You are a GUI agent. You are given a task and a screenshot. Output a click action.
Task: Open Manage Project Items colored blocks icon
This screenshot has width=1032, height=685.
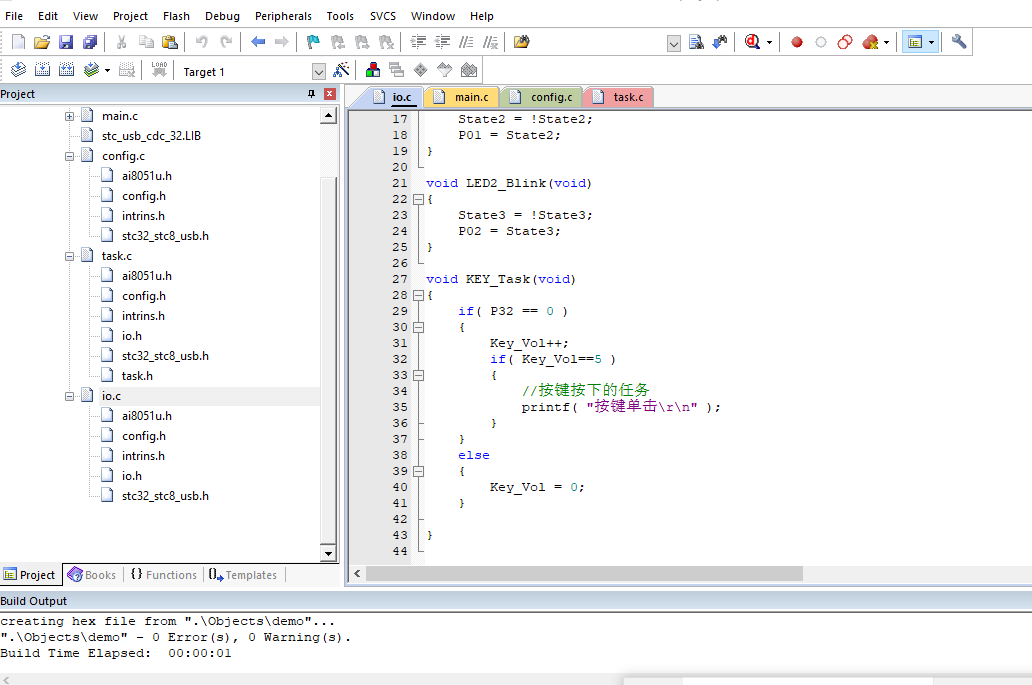[x=372, y=70]
